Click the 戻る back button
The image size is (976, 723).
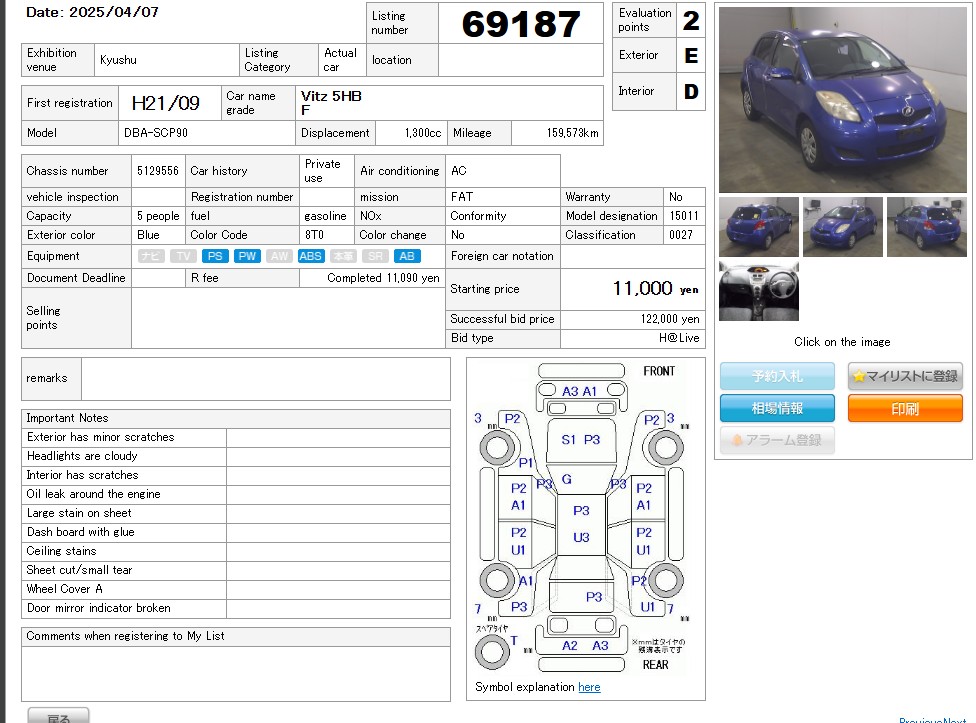click(x=59, y=716)
